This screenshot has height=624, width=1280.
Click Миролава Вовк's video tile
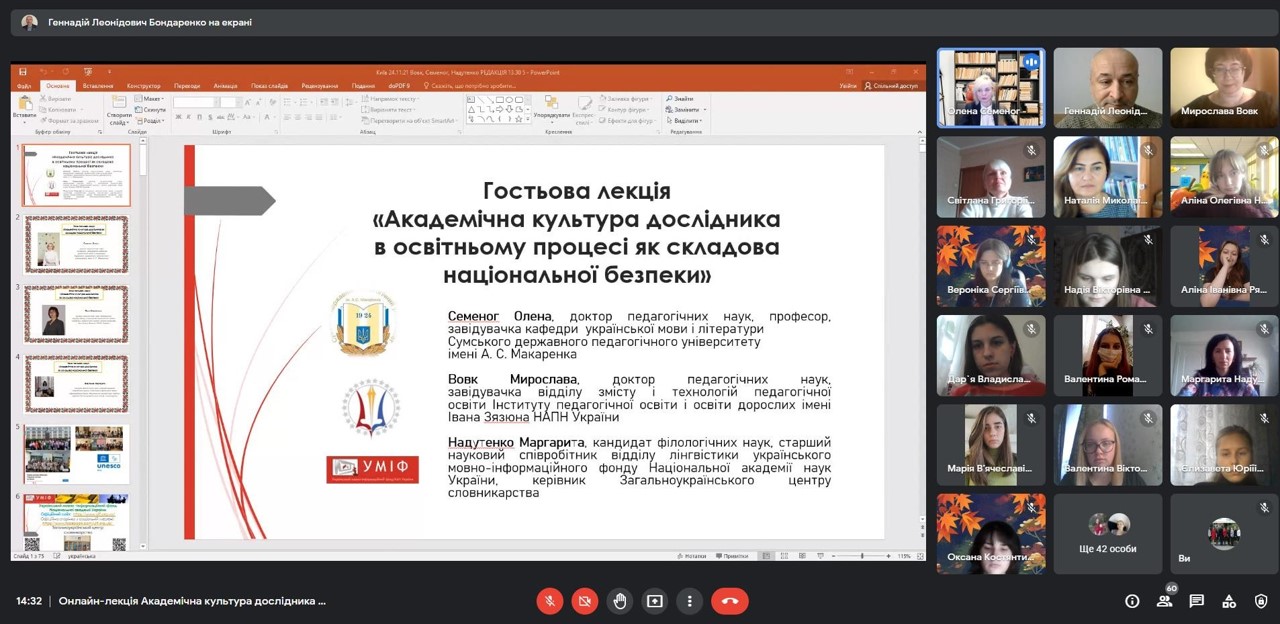click(x=1224, y=88)
